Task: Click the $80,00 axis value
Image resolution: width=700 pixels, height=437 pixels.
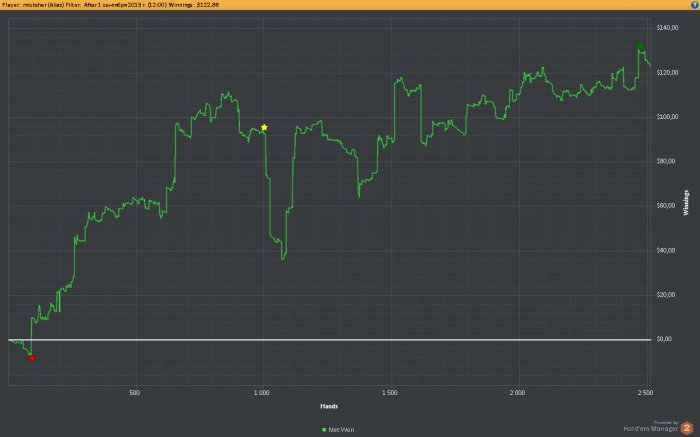Action: coord(666,161)
